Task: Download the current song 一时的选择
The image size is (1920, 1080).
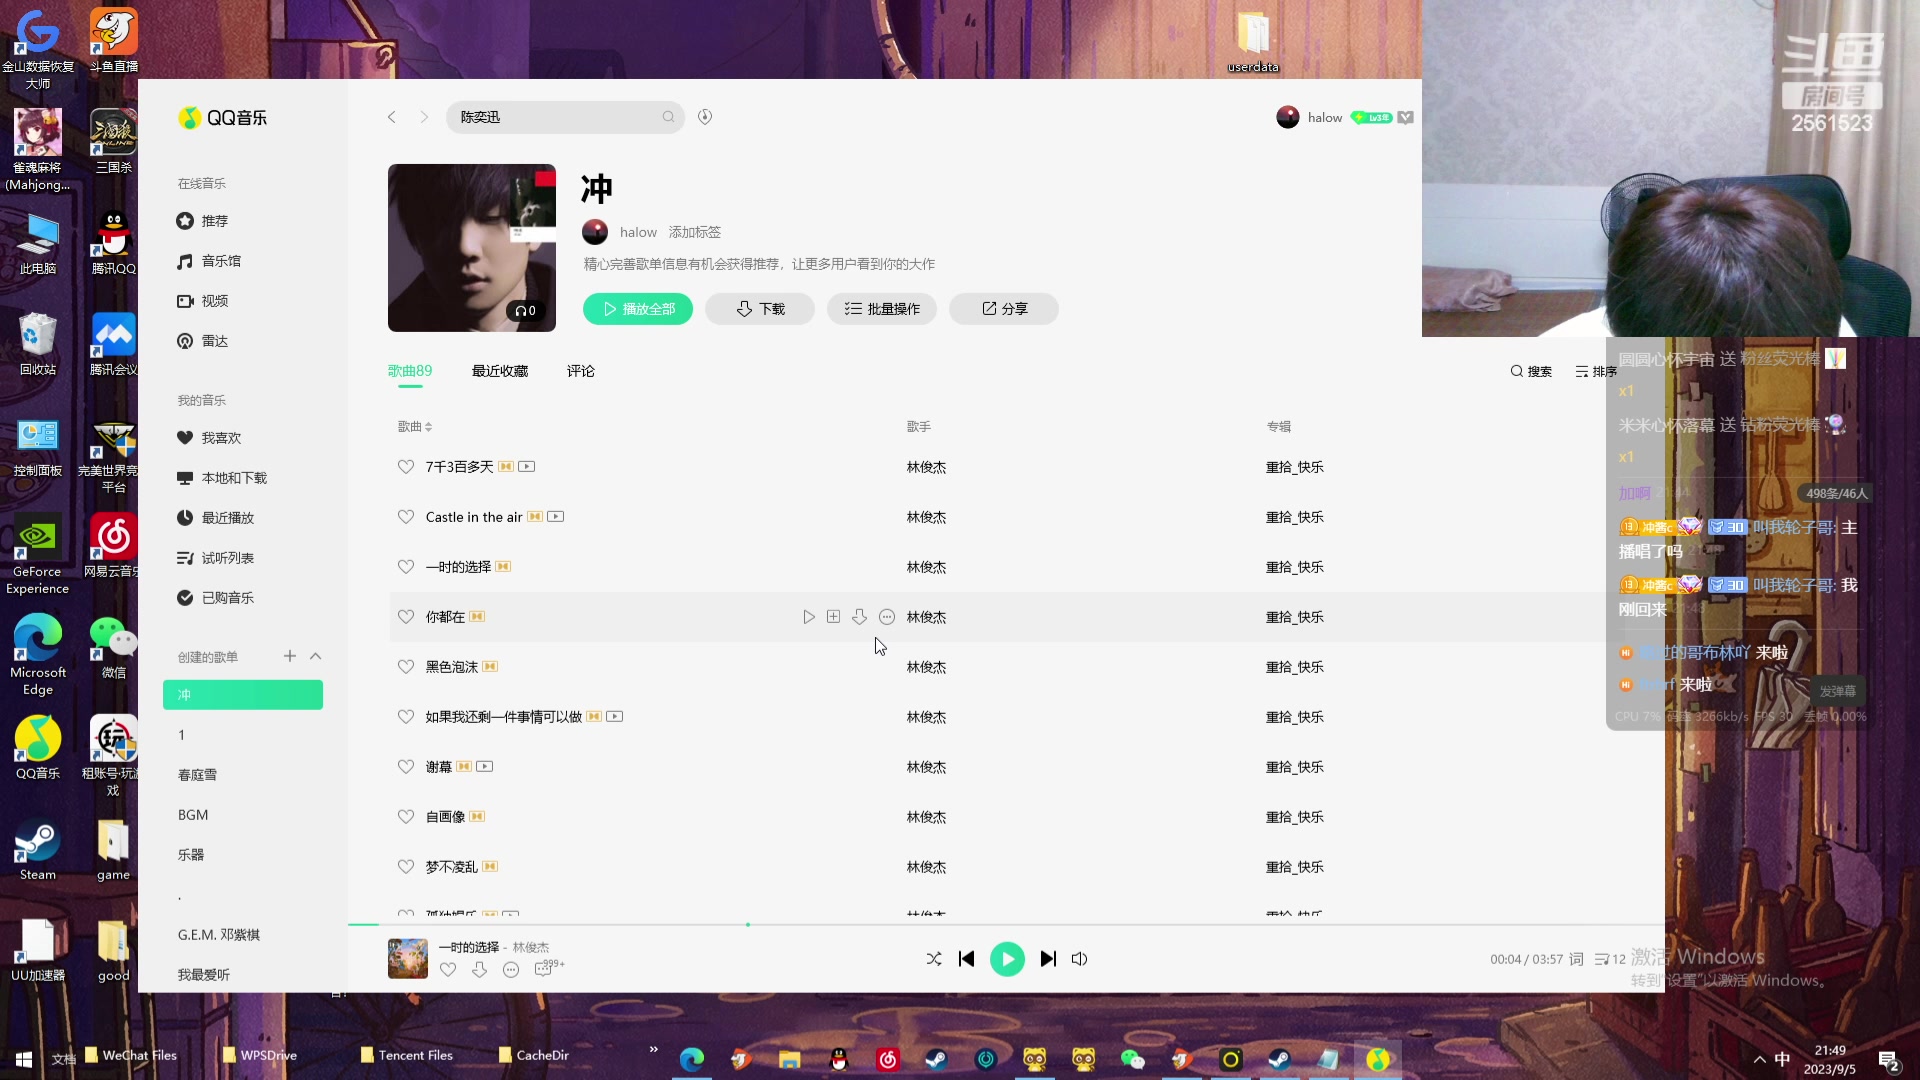Action: [x=480, y=970]
